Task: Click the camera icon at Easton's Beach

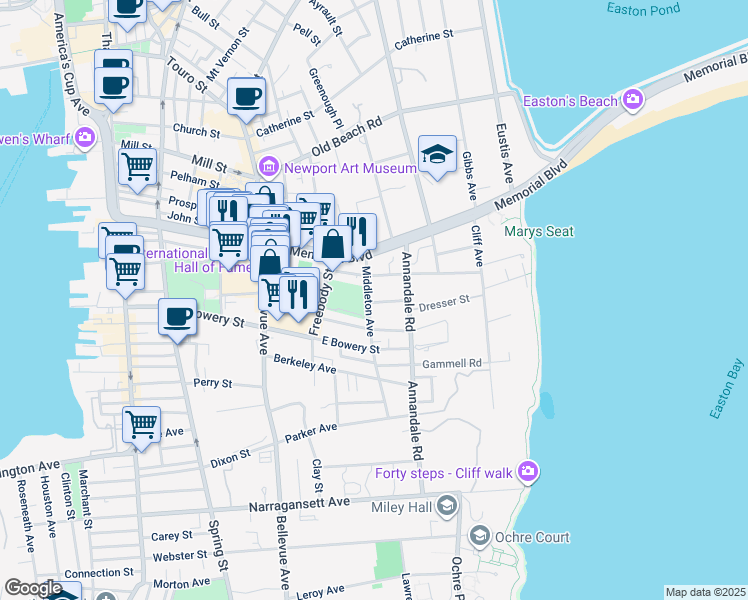Action: pyautogui.click(x=633, y=100)
